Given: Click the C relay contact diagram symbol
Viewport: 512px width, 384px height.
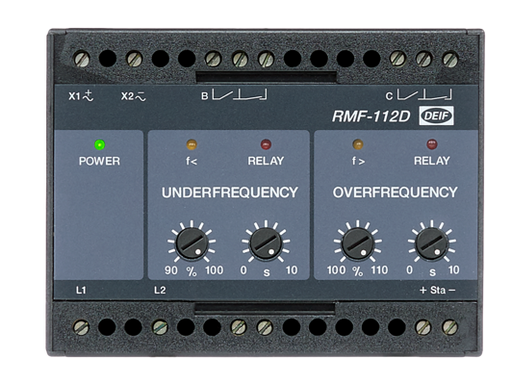Looking at the screenshot, I should coord(424,95).
